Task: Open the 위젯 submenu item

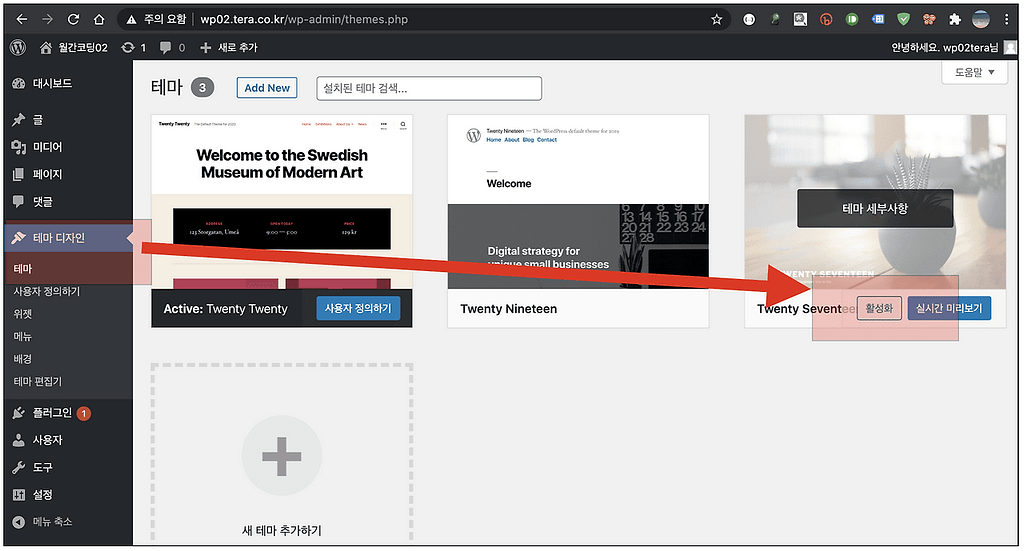Action: pyautogui.click(x=23, y=314)
